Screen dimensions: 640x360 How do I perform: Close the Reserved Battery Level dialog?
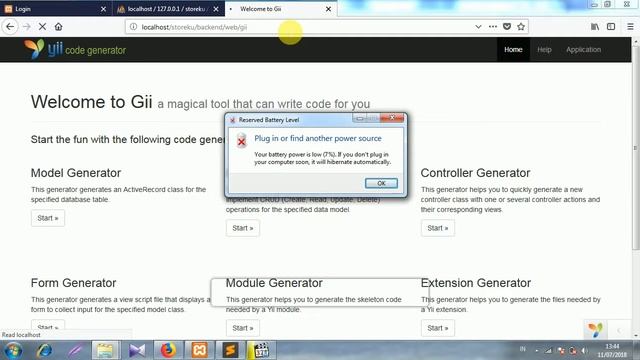[x=392, y=118]
